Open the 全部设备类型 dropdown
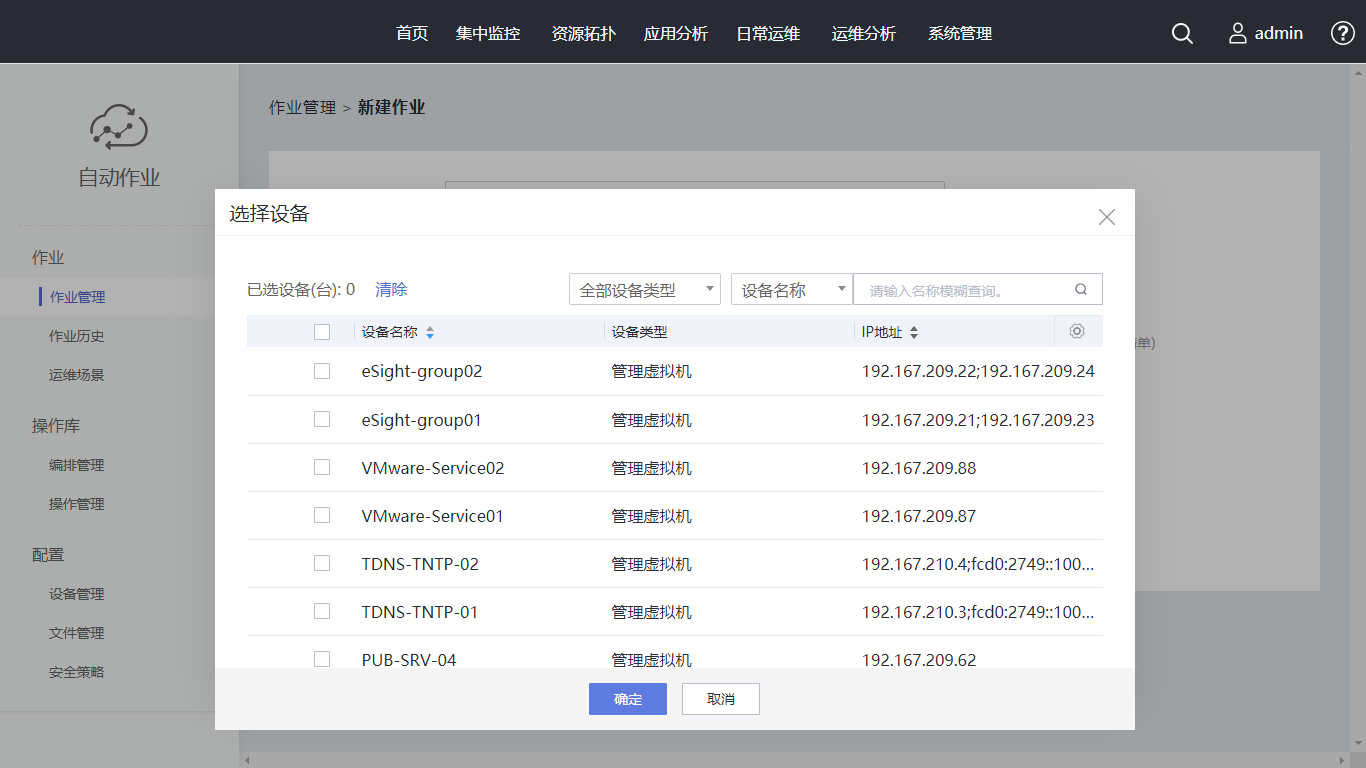 pyautogui.click(x=645, y=290)
